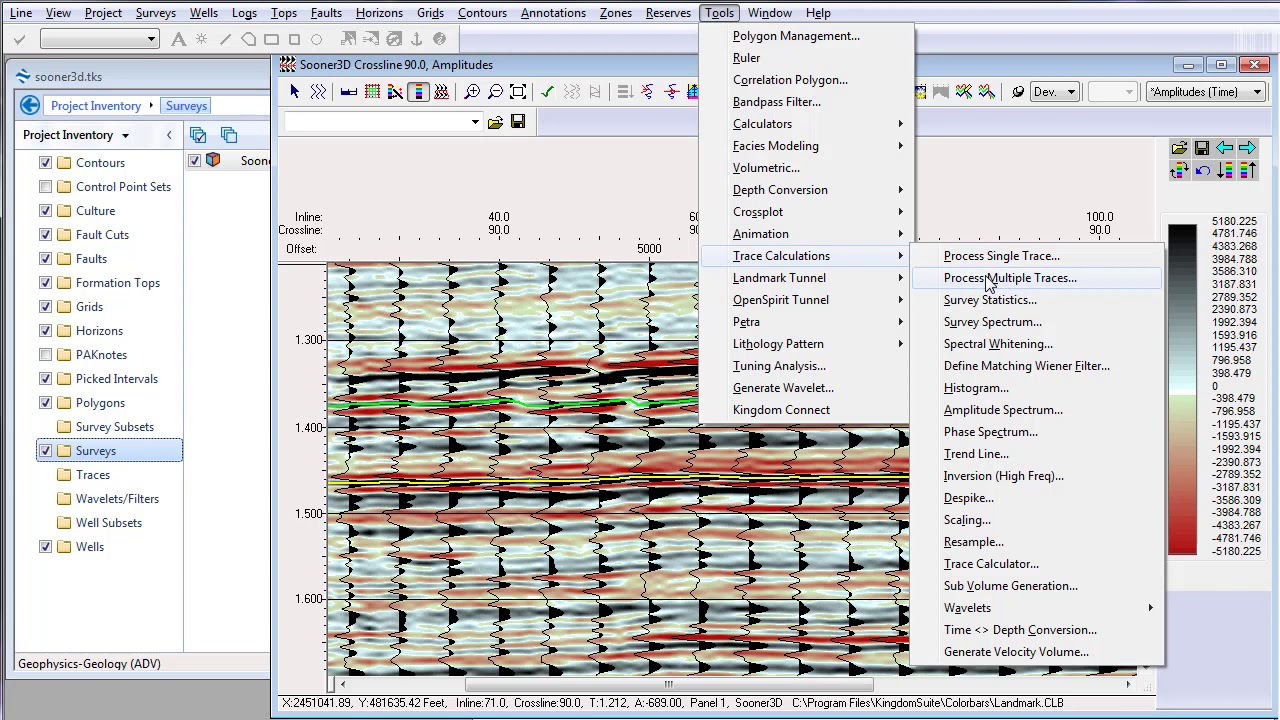Open the Project Inventory dropdown arrow

pyautogui.click(x=125, y=135)
